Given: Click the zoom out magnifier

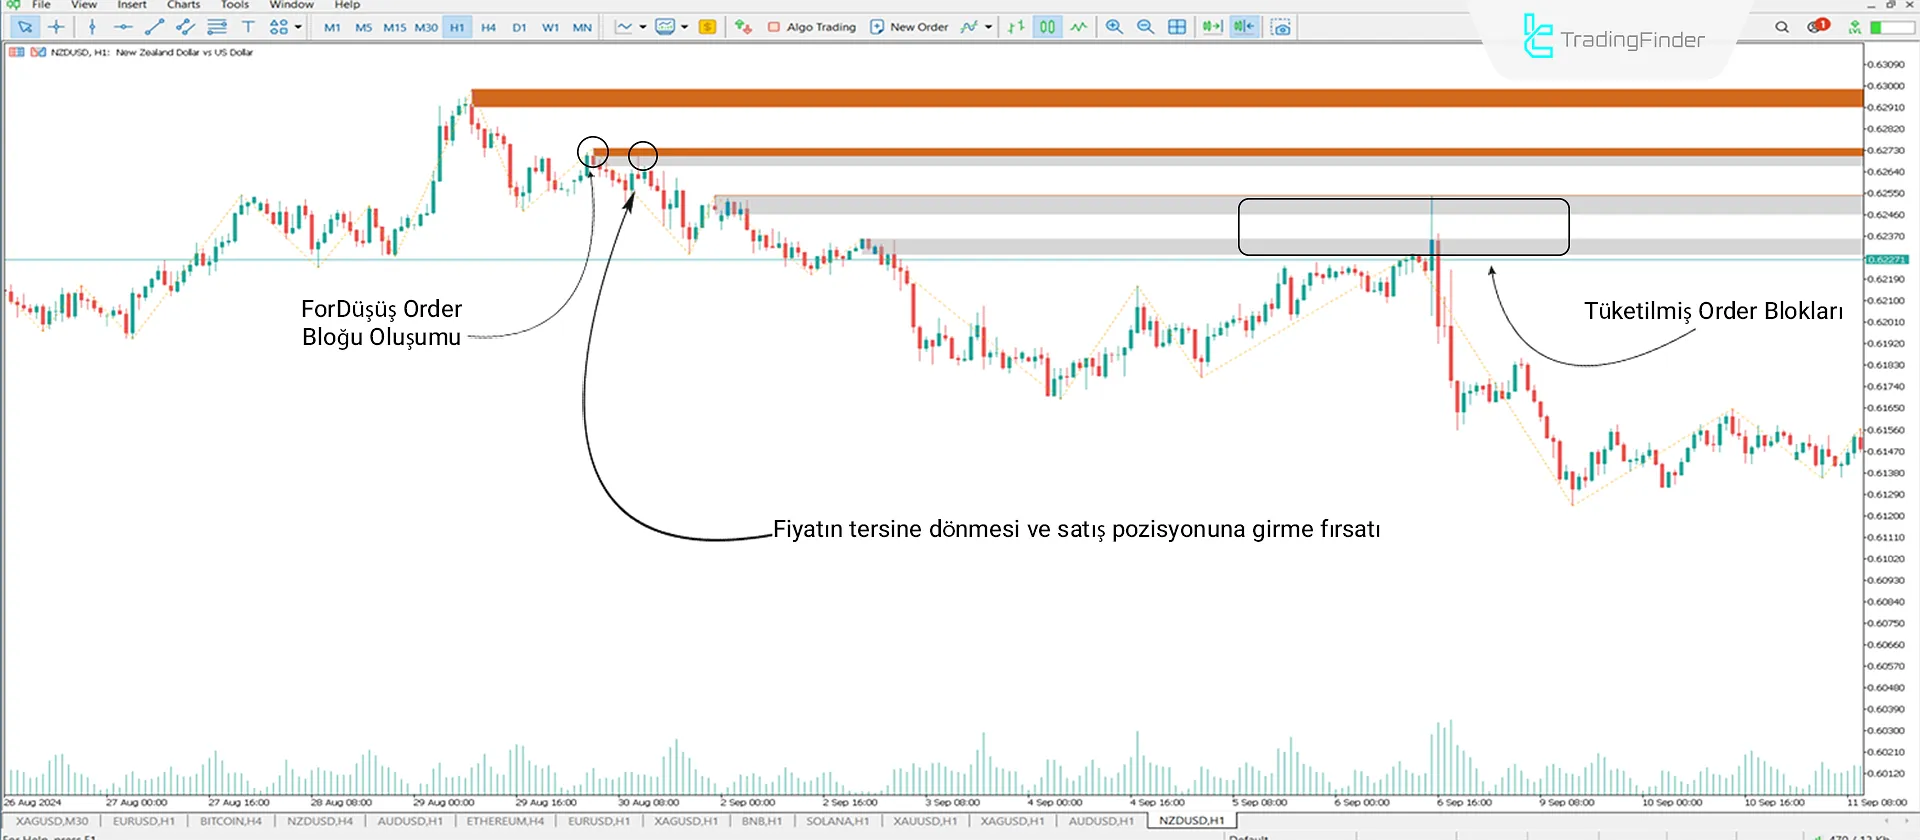Looking at the screenshot, I should [1146, 27].
